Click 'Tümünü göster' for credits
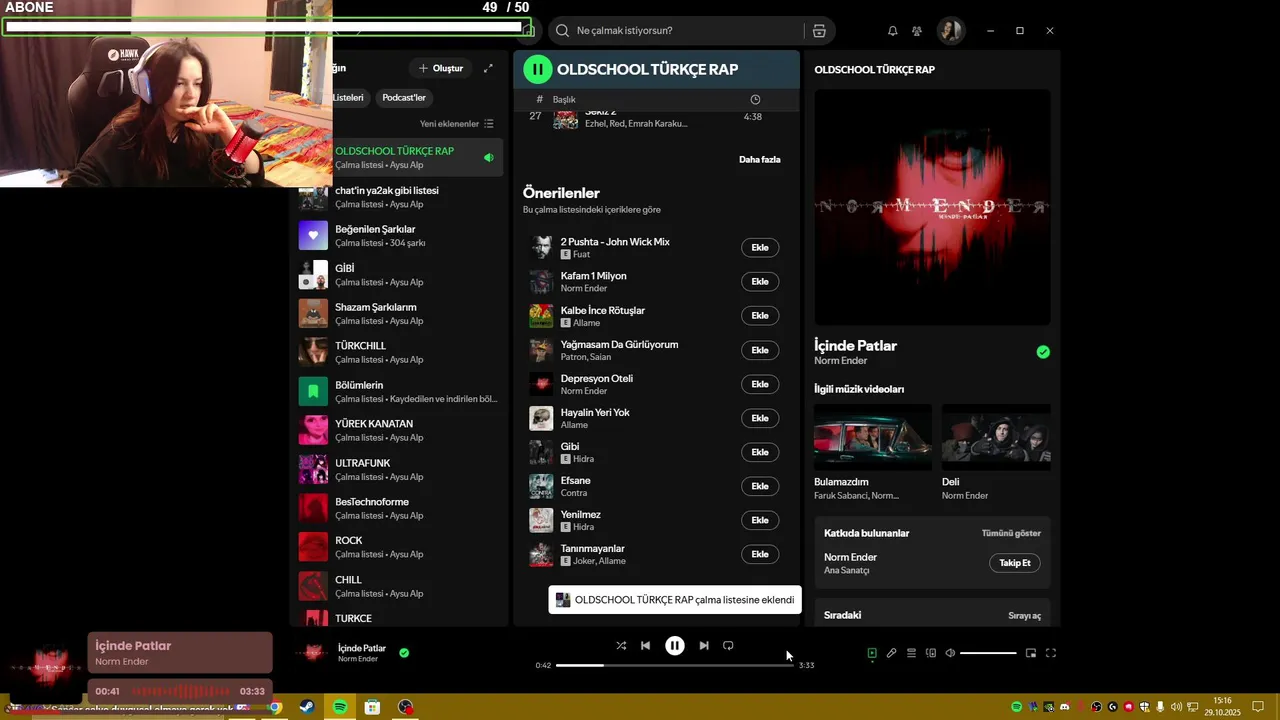The height and width of the screenshot is (720, 1280). (1011, 533)
